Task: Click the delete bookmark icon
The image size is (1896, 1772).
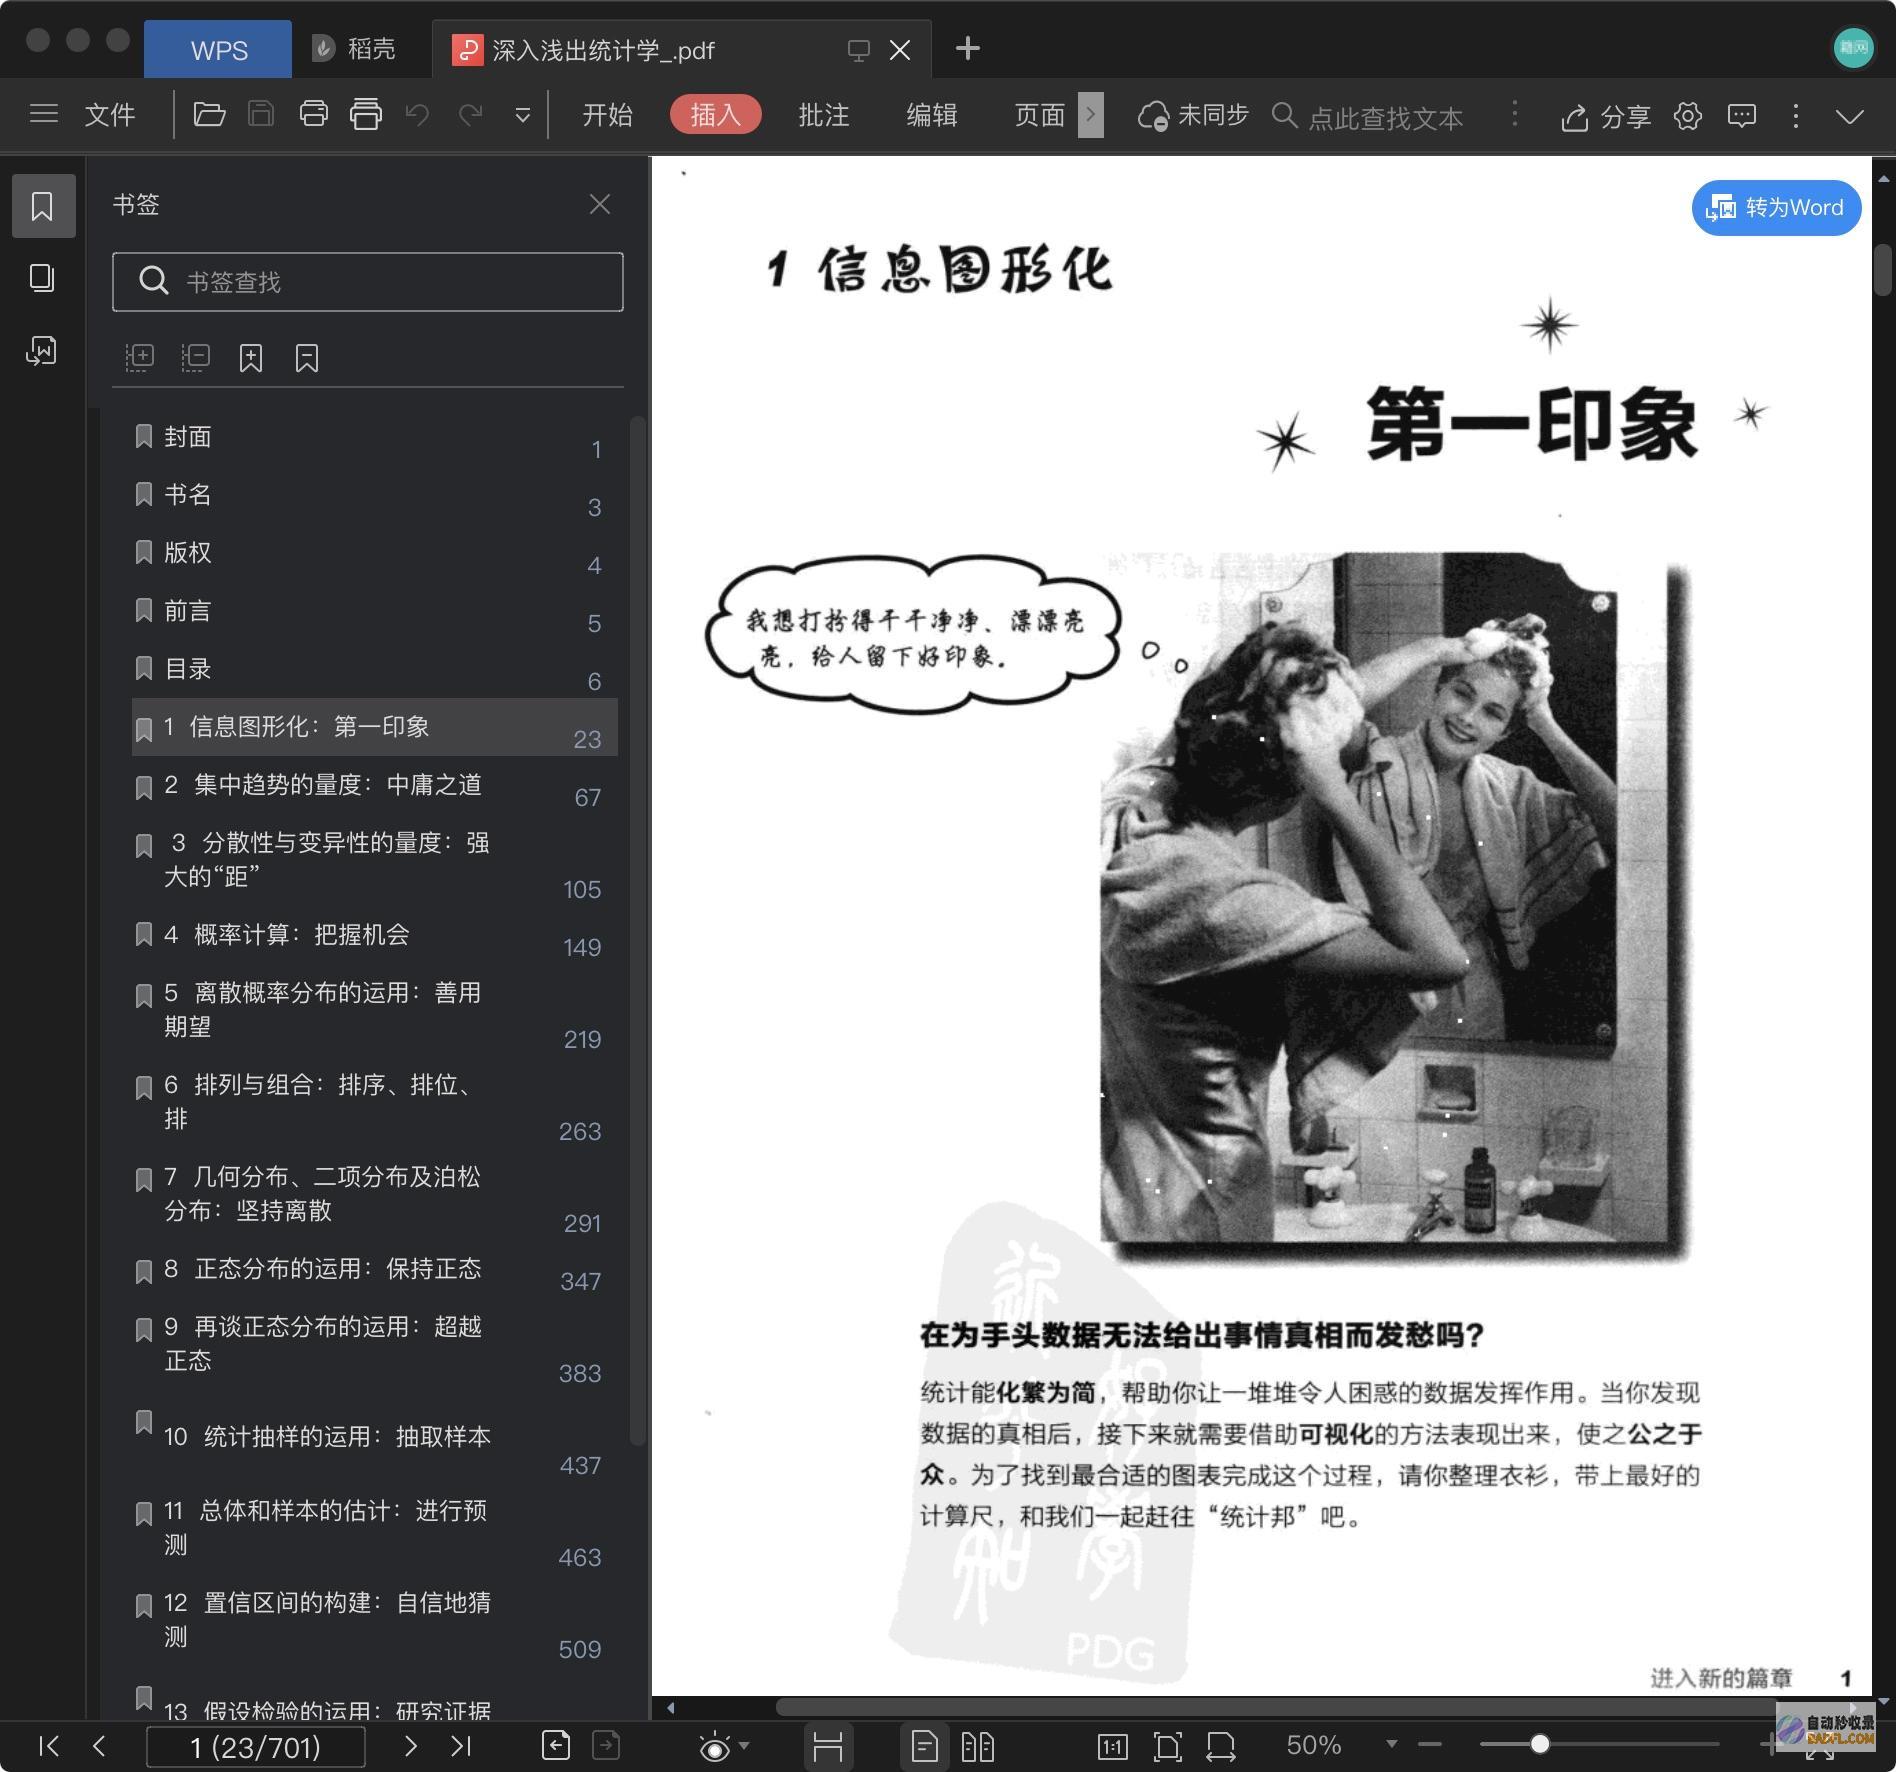Action: click(x=307, y=357)
